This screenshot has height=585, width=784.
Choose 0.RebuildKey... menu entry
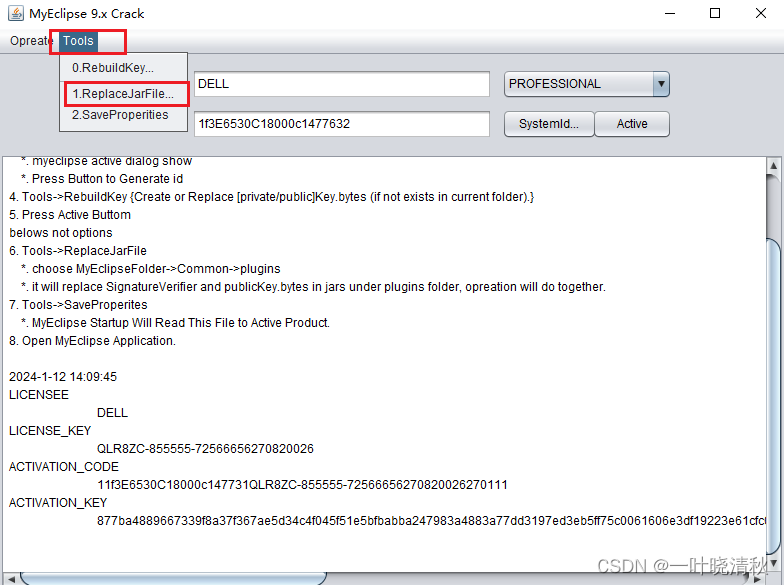(x=124, y=68)
